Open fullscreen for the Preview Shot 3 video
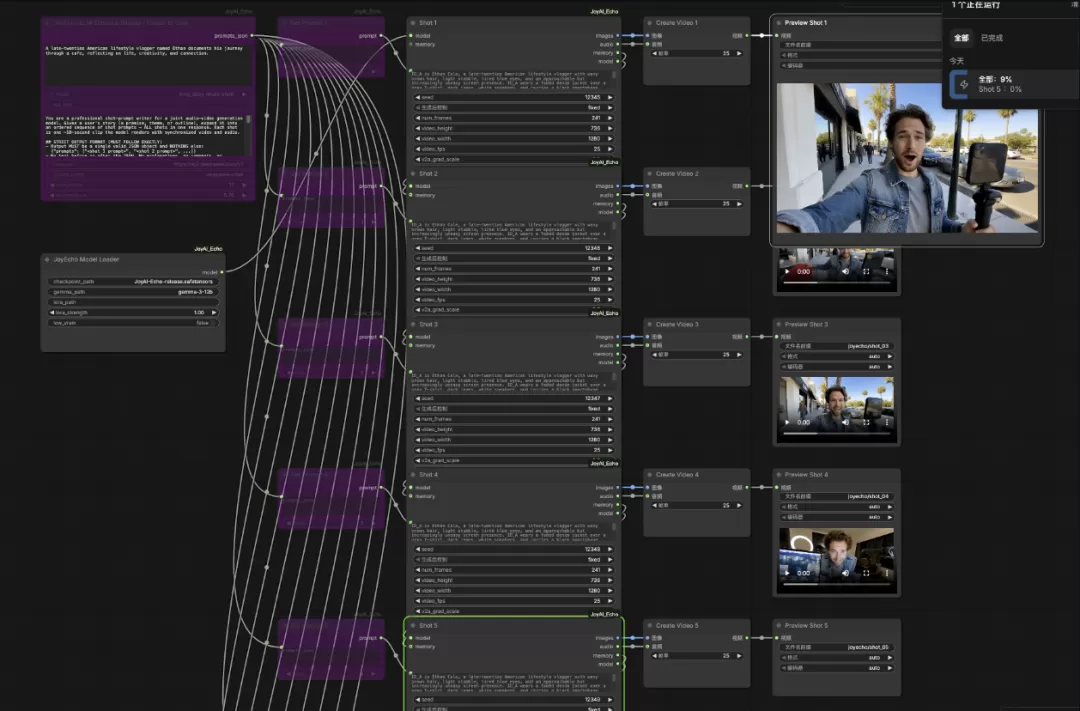Image resolution: width=1080 pixels, height=711 pixels. (866, 422)
